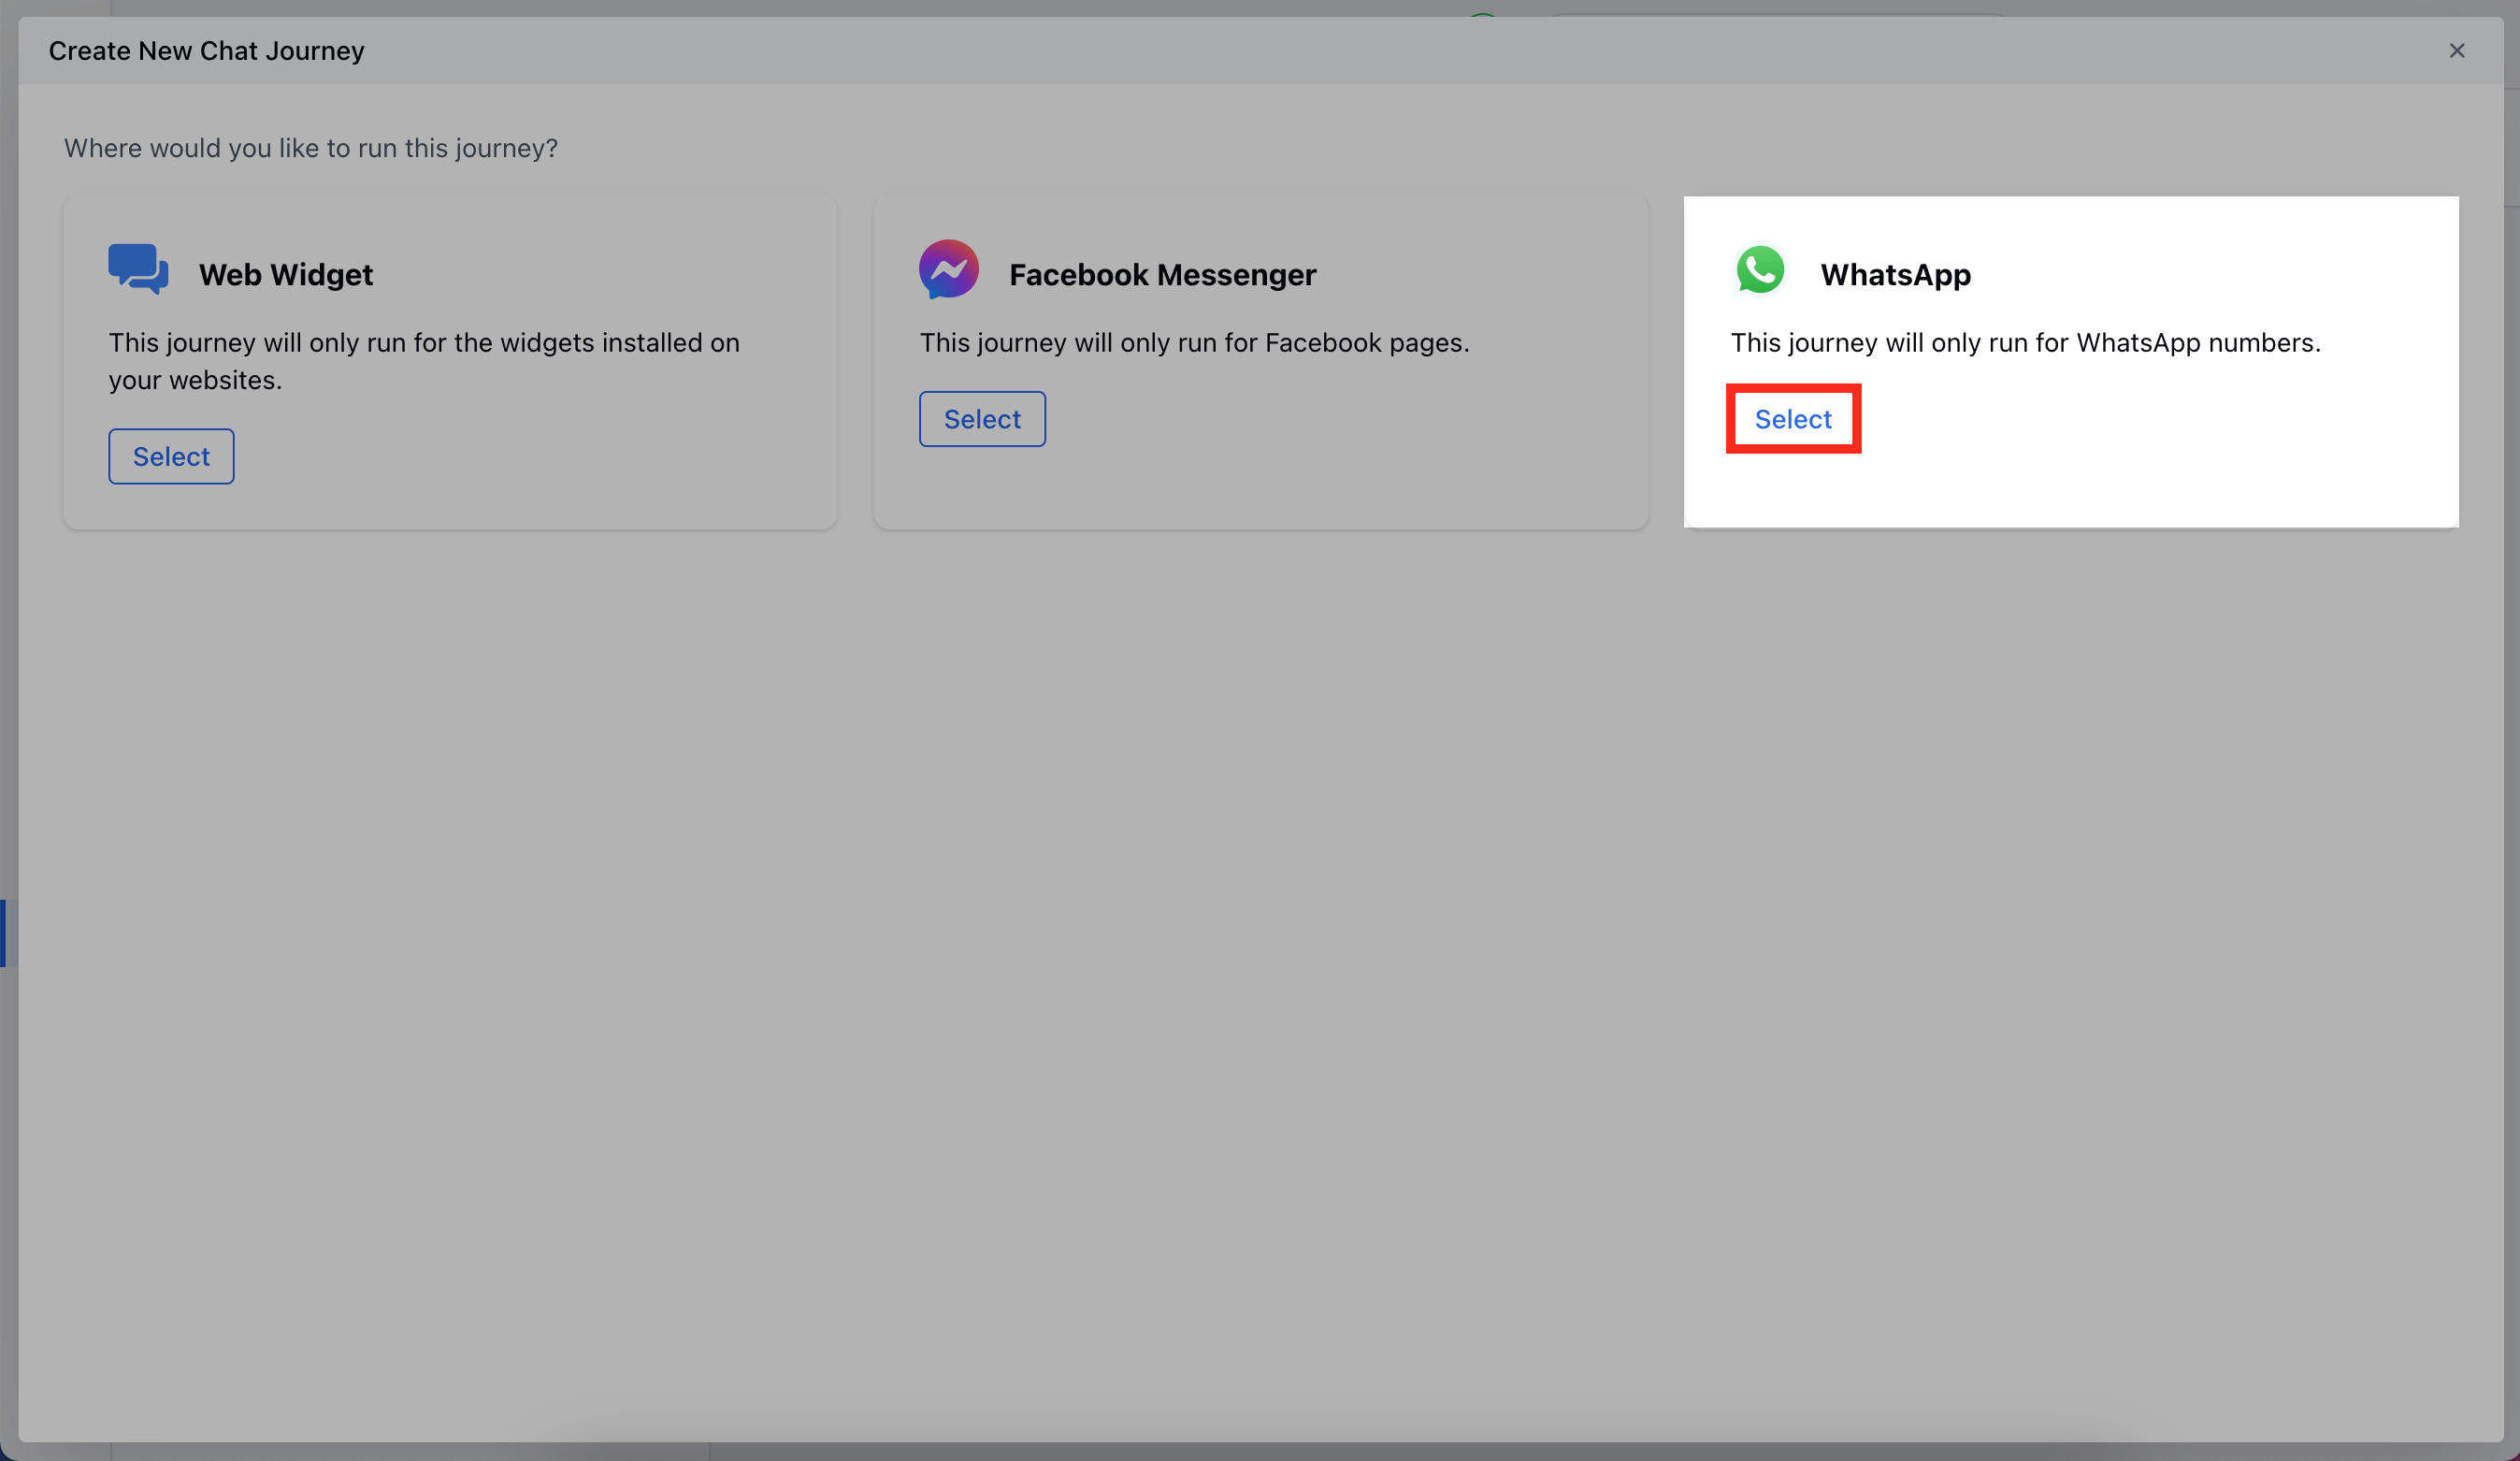Click the WhatsApp card heading

1895,274
